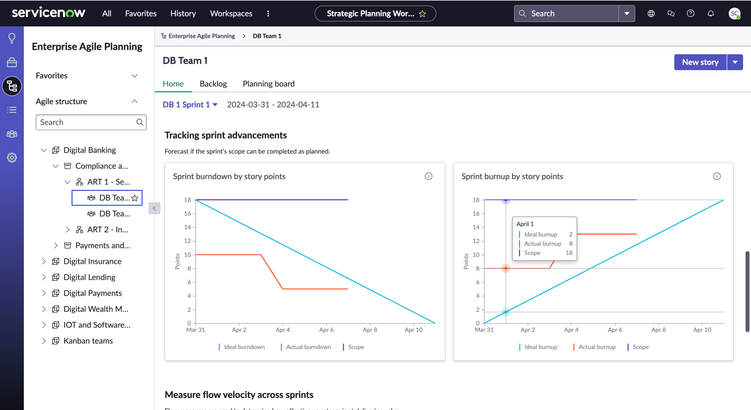Expand the ART 2 node
Screen dimensions: 751x410
coord(68,229)
